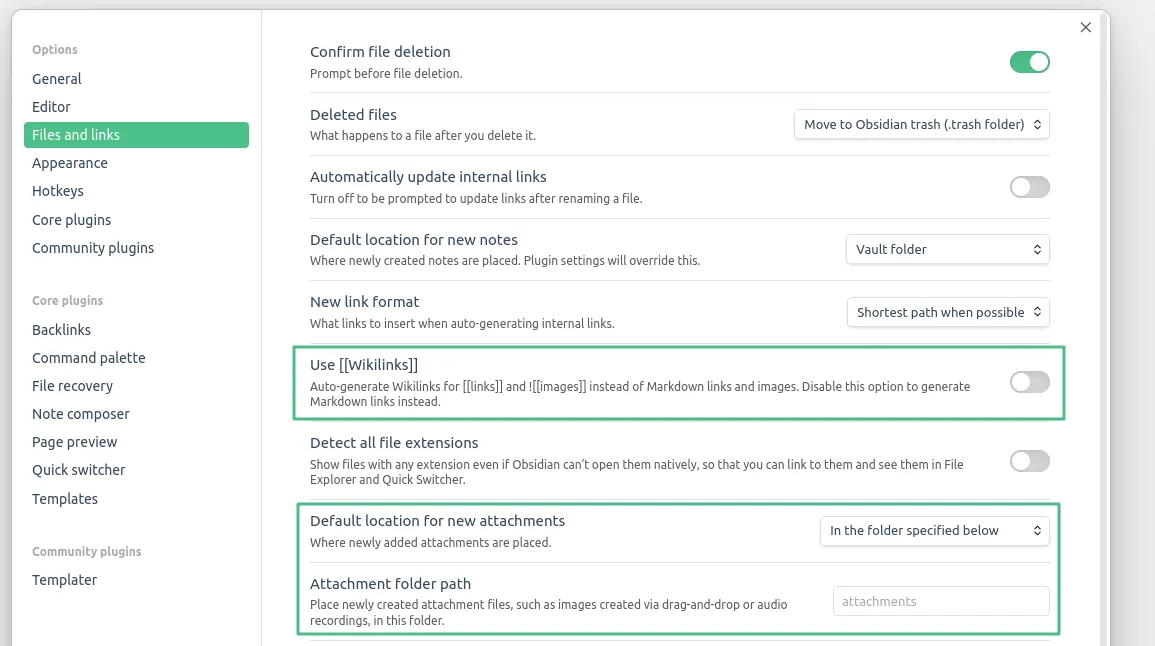The width and height of the screenshot is (1155, 646).
Task: Open Community plugins settings
Action: 93,248
